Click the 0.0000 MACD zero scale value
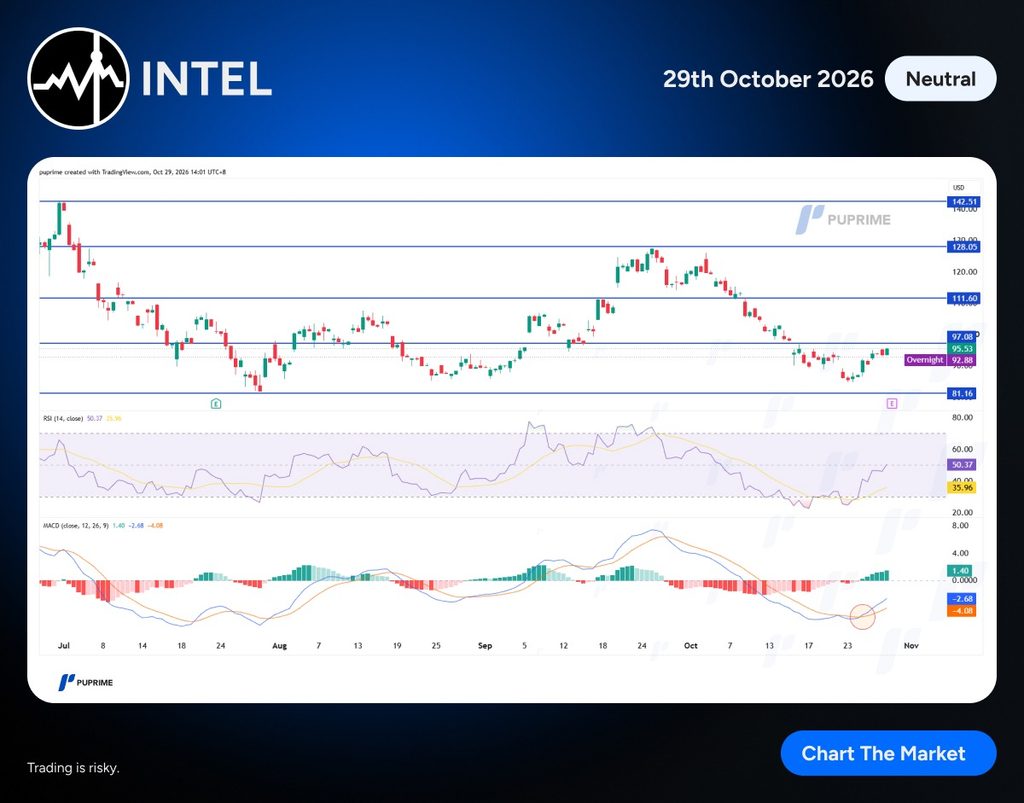This screenshot has height=803, width=1024. coord(965,580)
